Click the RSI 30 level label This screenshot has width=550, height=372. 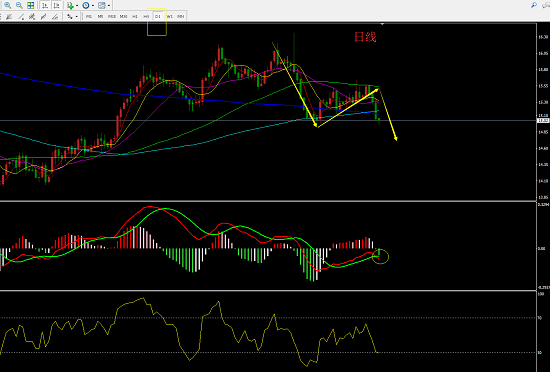(539, 352)
